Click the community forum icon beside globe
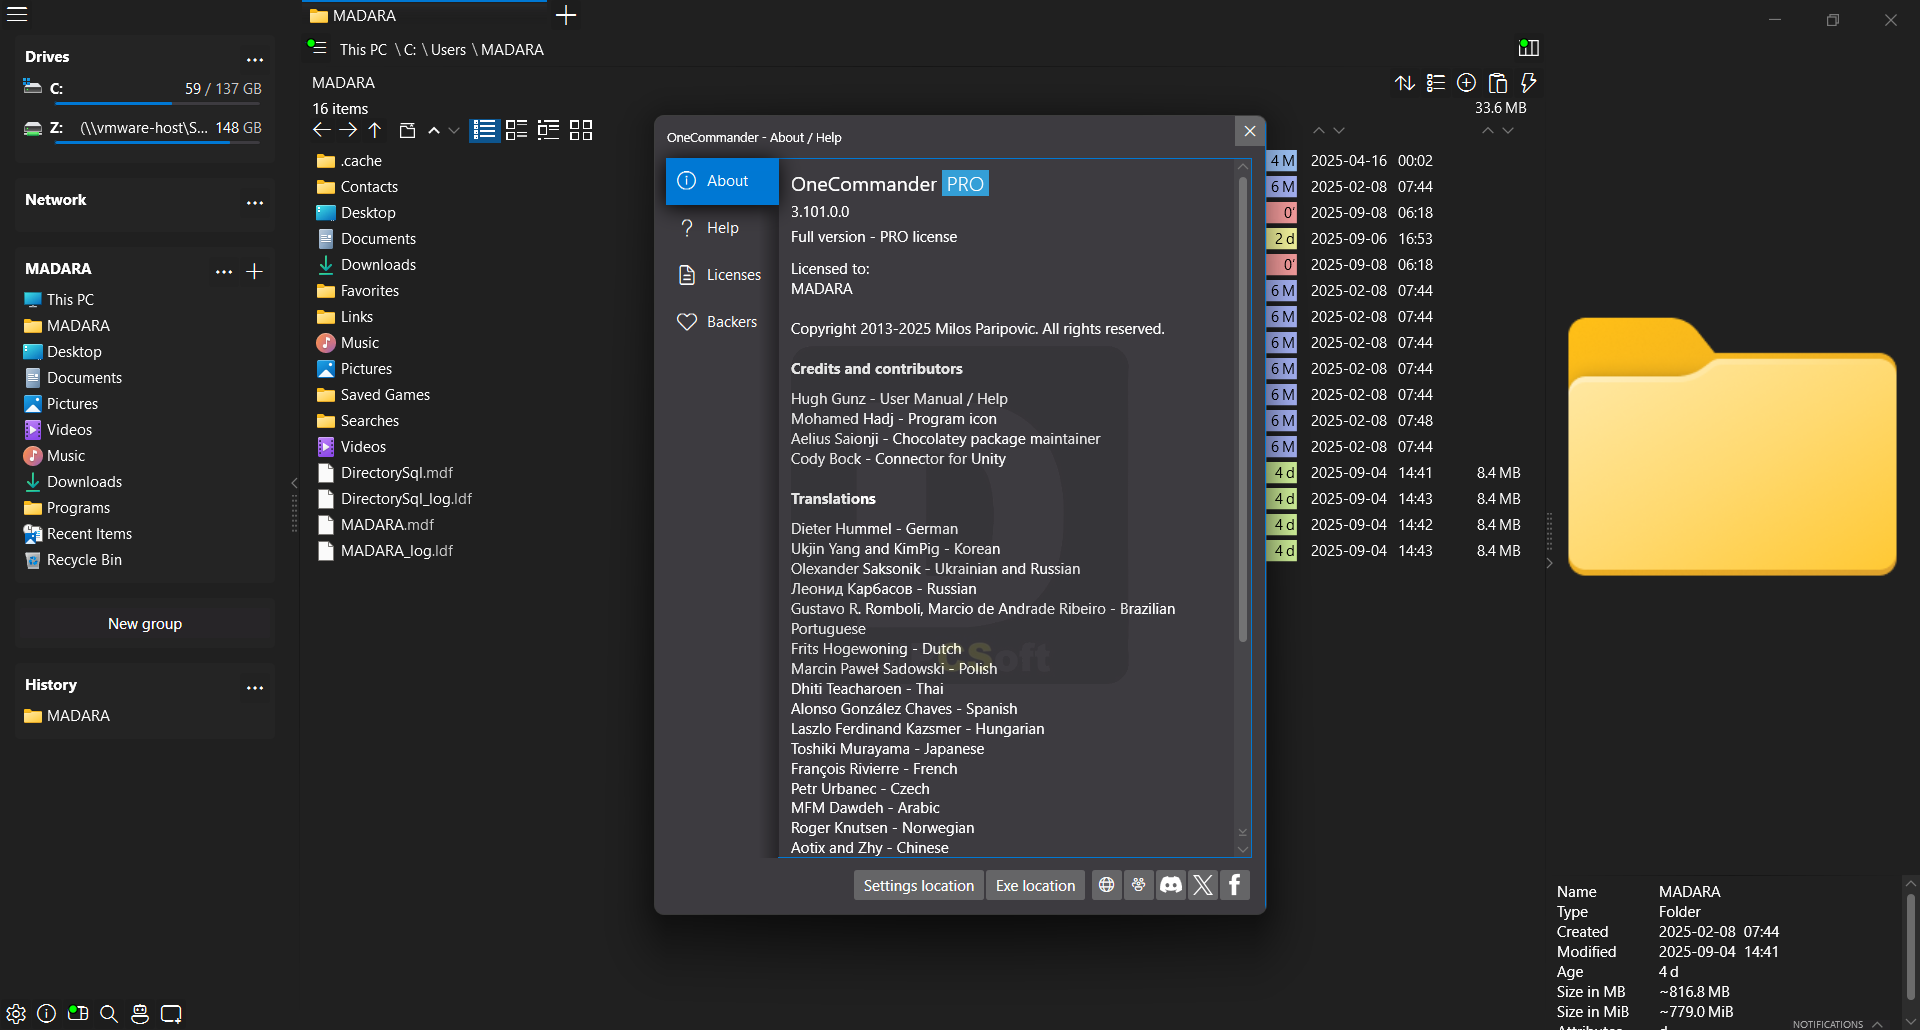The image size is (1920, 1030). tap(1138, 885)
